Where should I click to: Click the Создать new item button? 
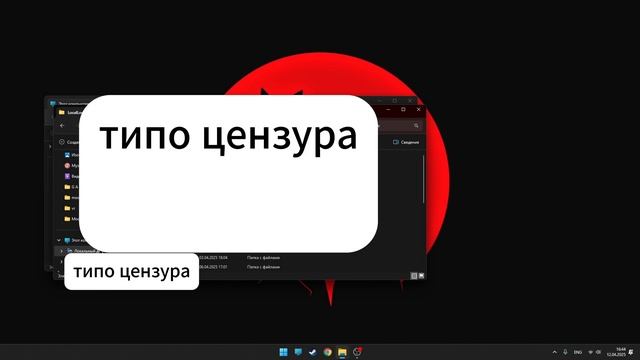click(69, 142)
